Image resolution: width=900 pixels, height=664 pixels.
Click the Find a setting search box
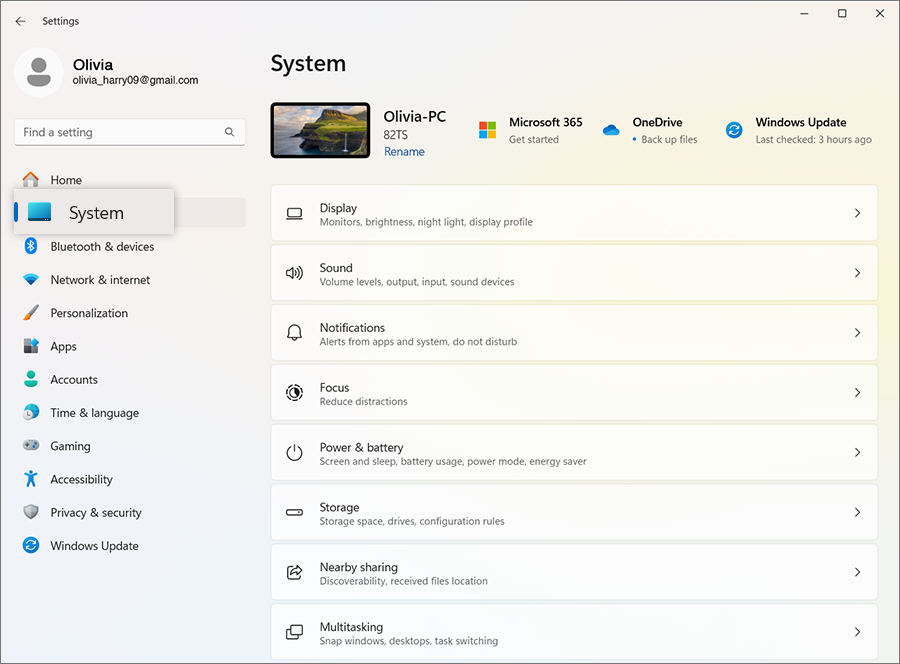(x=120, y=132)
